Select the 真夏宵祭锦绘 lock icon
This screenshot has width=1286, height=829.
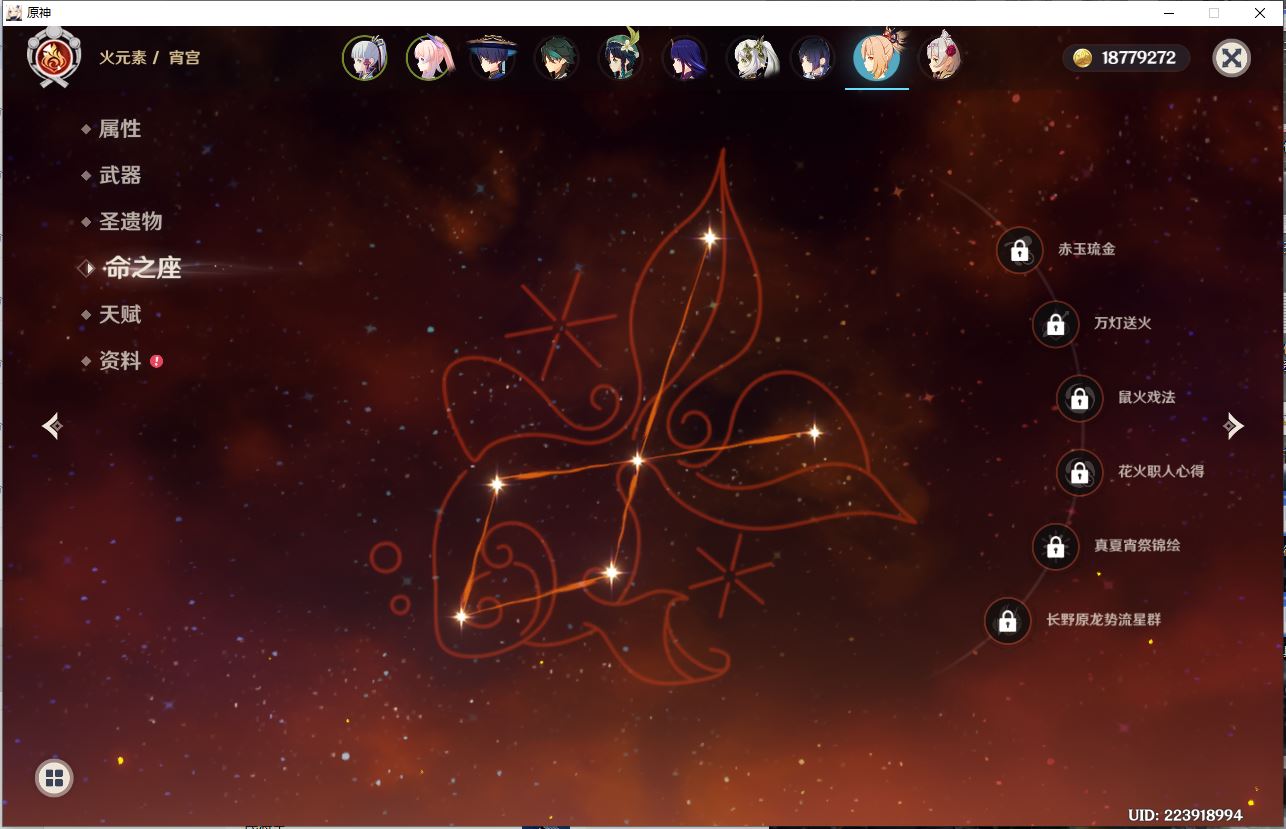tap(1055, 546)
